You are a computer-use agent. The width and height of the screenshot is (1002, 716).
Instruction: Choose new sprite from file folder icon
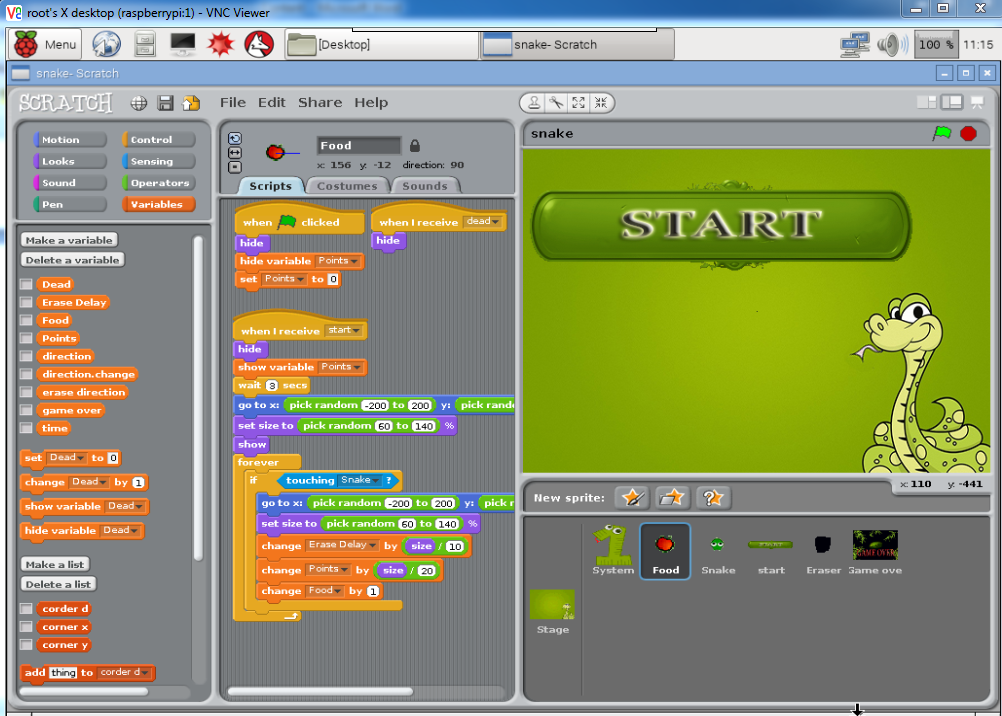672,497
